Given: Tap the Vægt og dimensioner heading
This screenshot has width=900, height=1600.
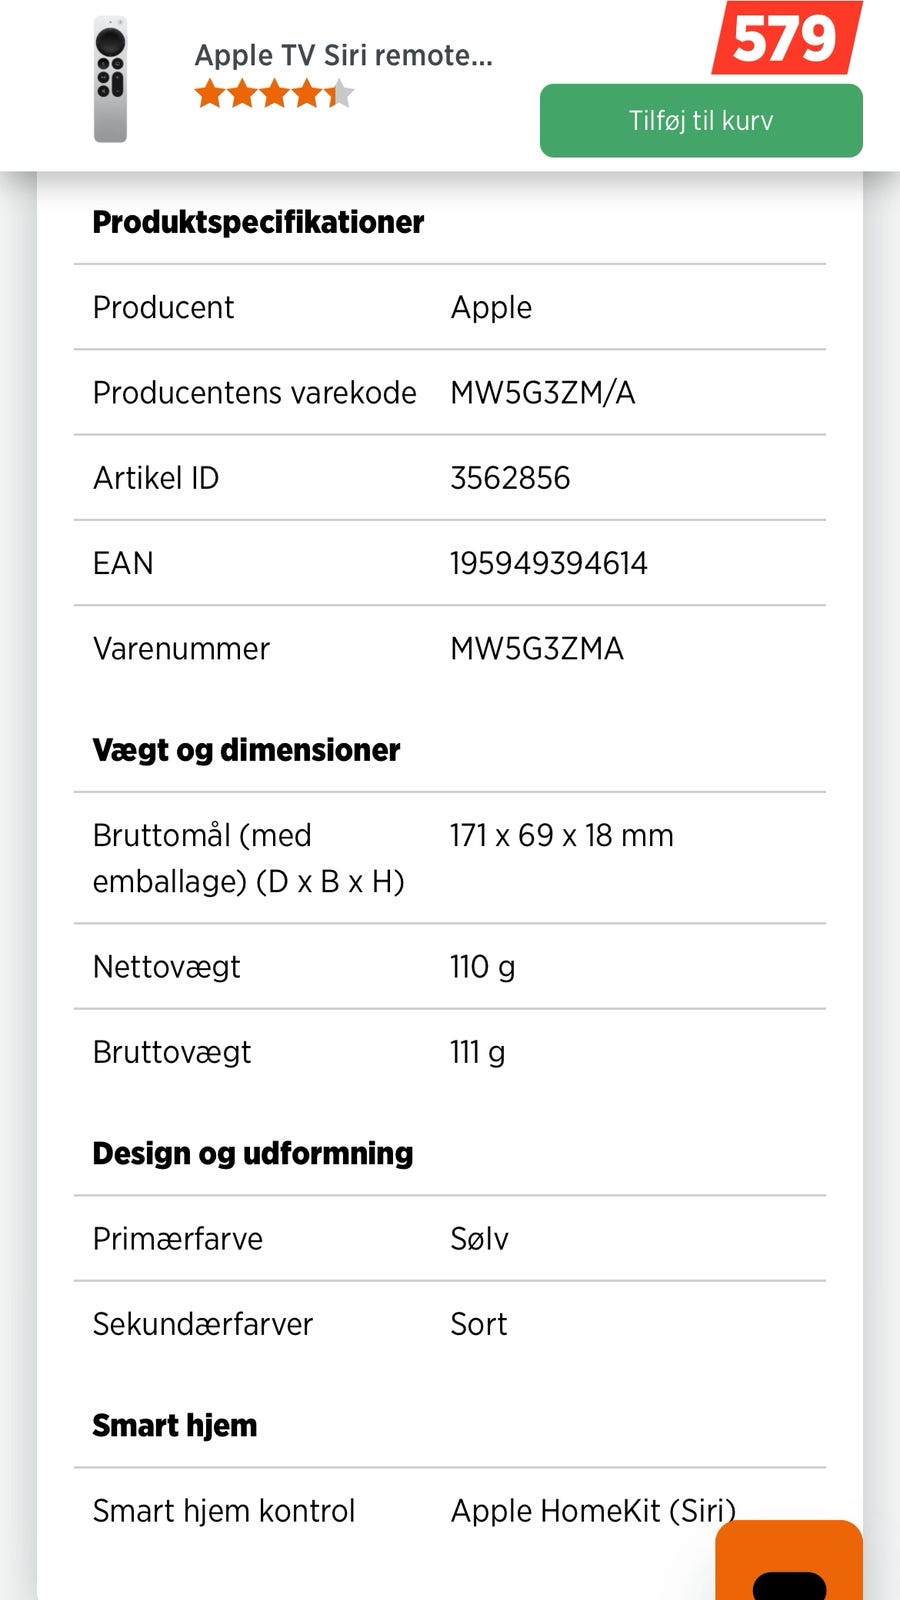Looking at the screenshot, I should point(246,750).
